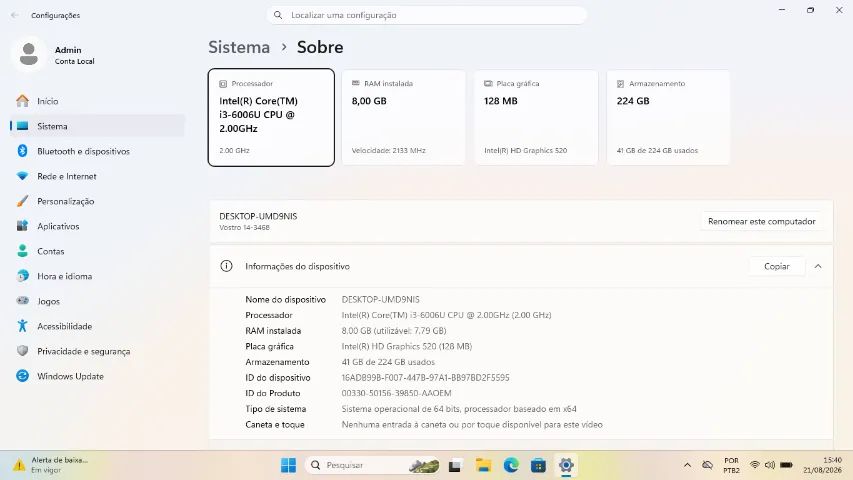
Task: Open Hora e idioma globe icon
Action: [22, 276]
